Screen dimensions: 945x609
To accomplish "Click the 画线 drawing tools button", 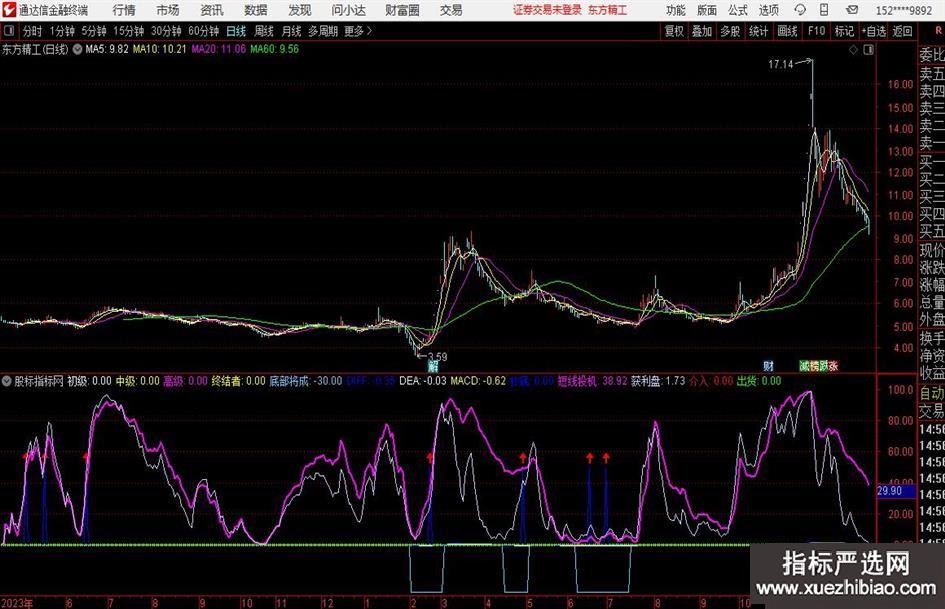I will coord(787,31).
